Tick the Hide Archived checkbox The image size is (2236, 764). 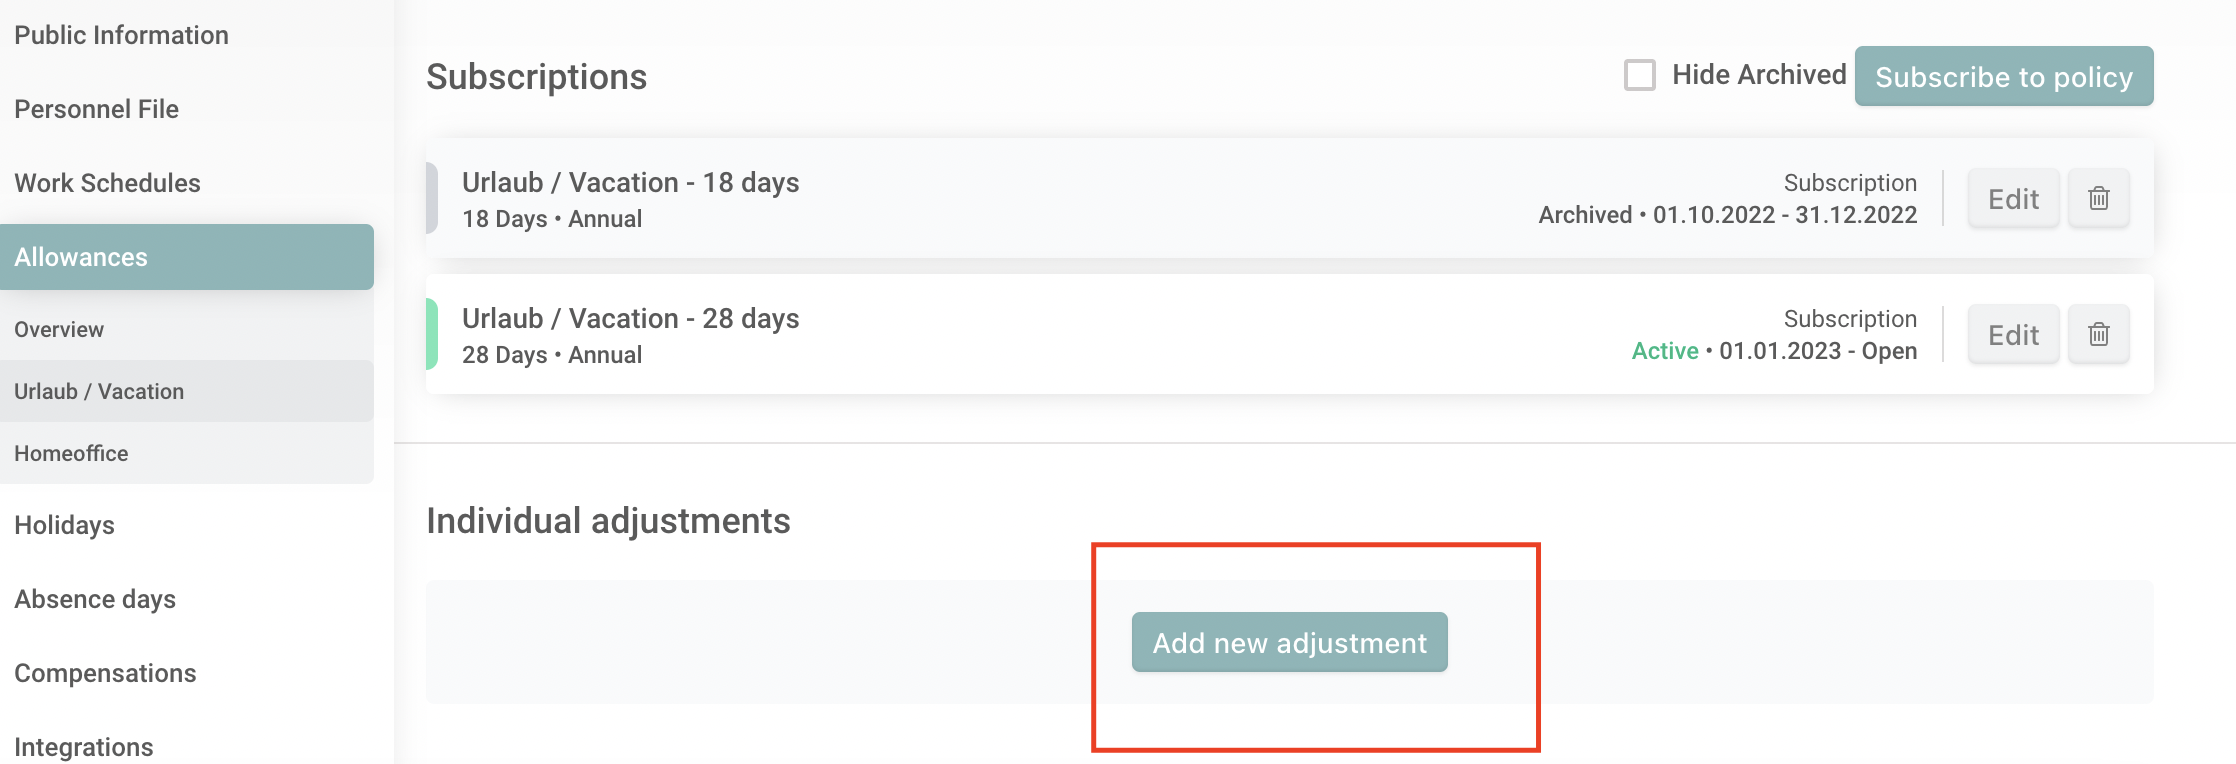pyautogui.click(x=1639, y=75)
